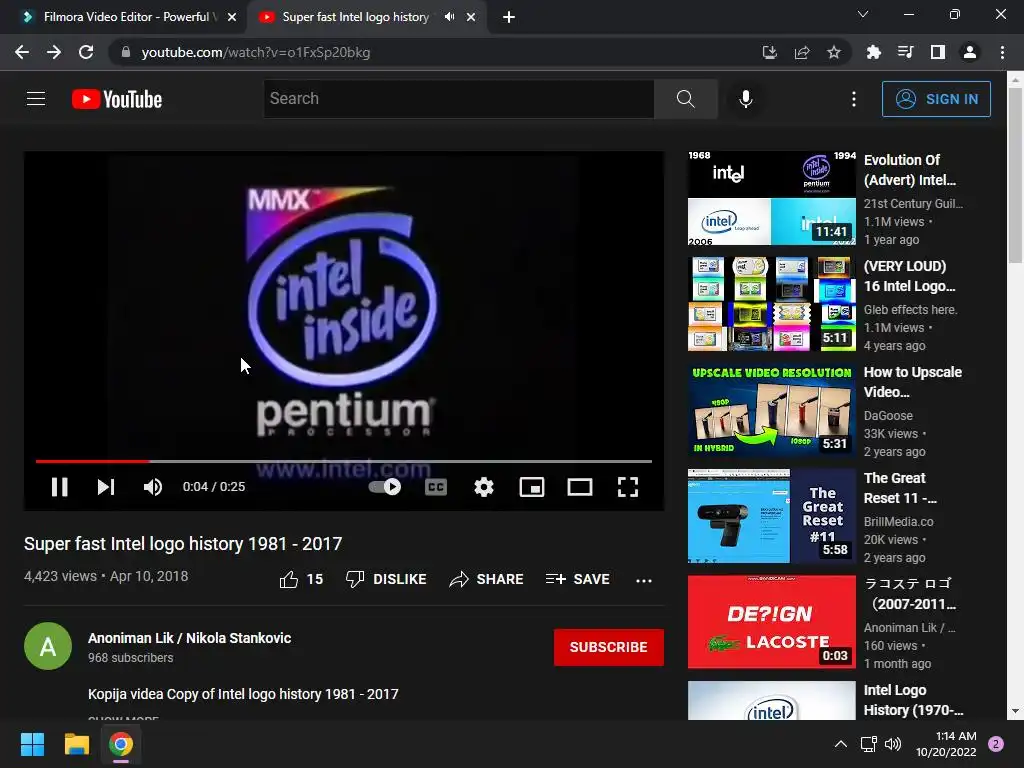Install app icon in address bar
Image resolution: width=1024 pixels, height=768 pixels.
tap(770, 52)
